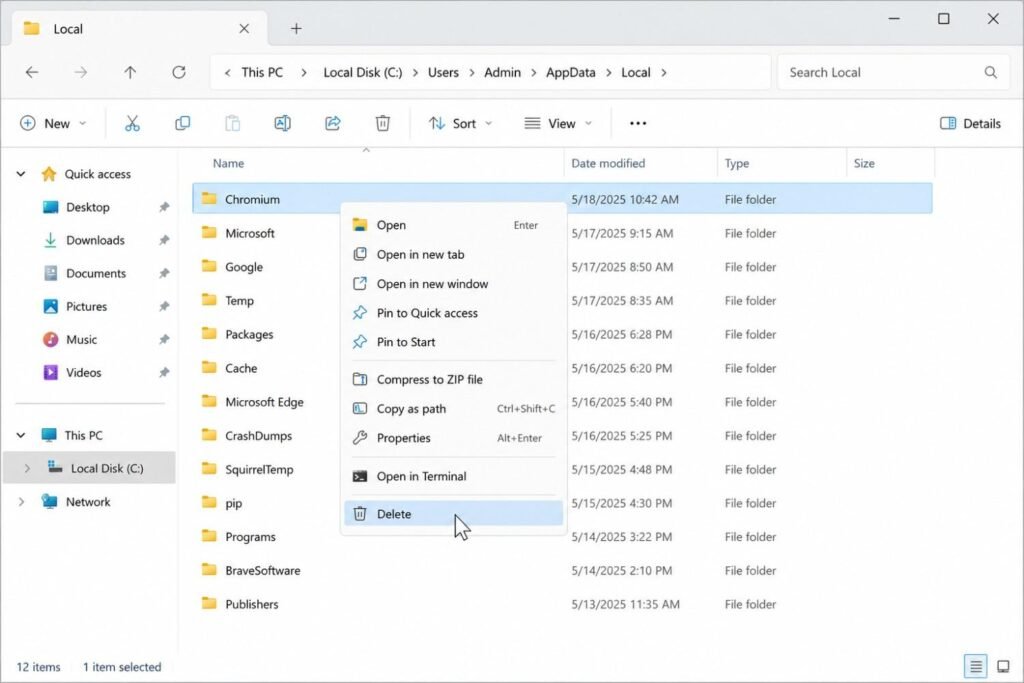Refresh the folder view
Viewport: 1024px width, 683px height.
pos(179,72)
